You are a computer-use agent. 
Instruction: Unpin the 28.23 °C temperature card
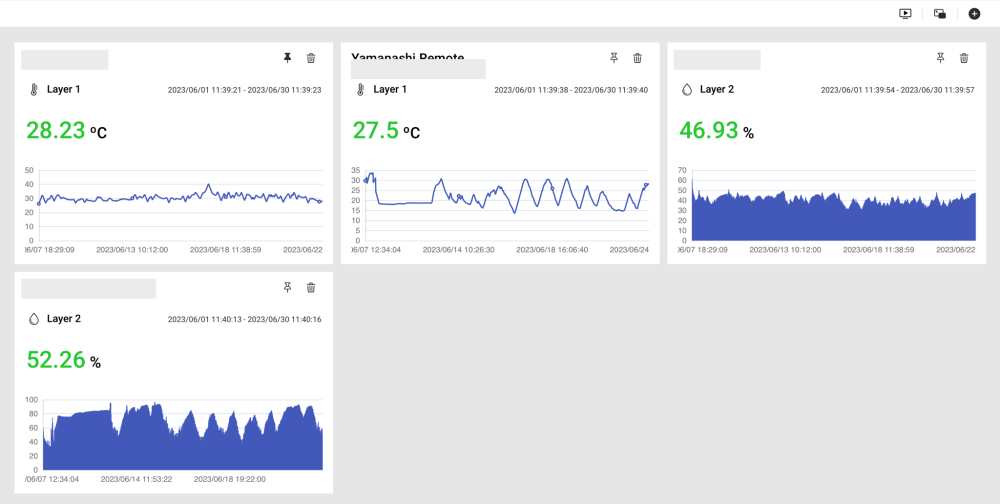pos(288,58)
